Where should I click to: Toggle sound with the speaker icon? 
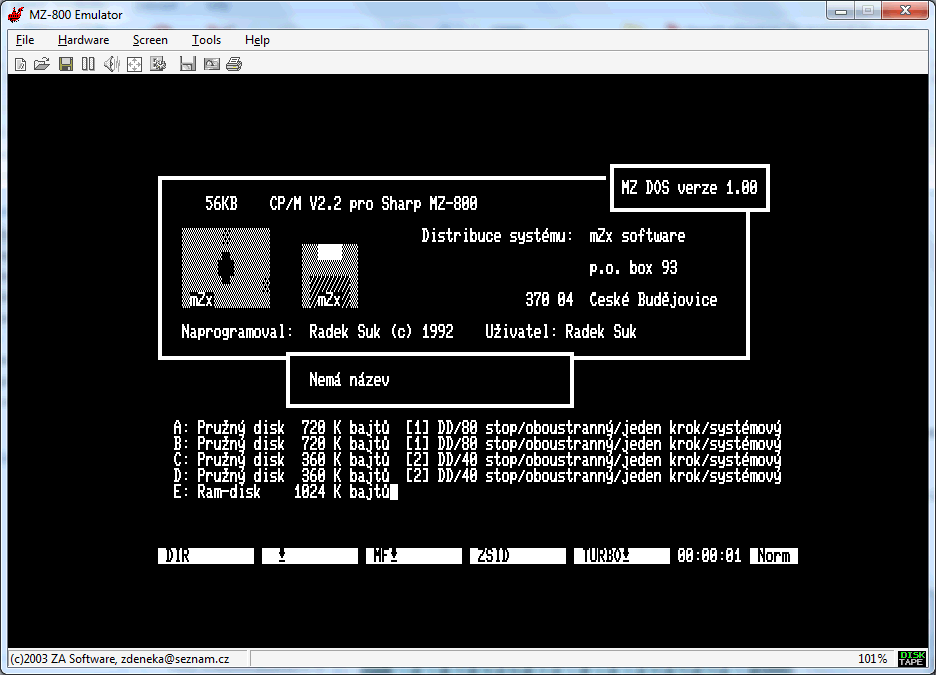pyautogui.click(x=112, y=64)
